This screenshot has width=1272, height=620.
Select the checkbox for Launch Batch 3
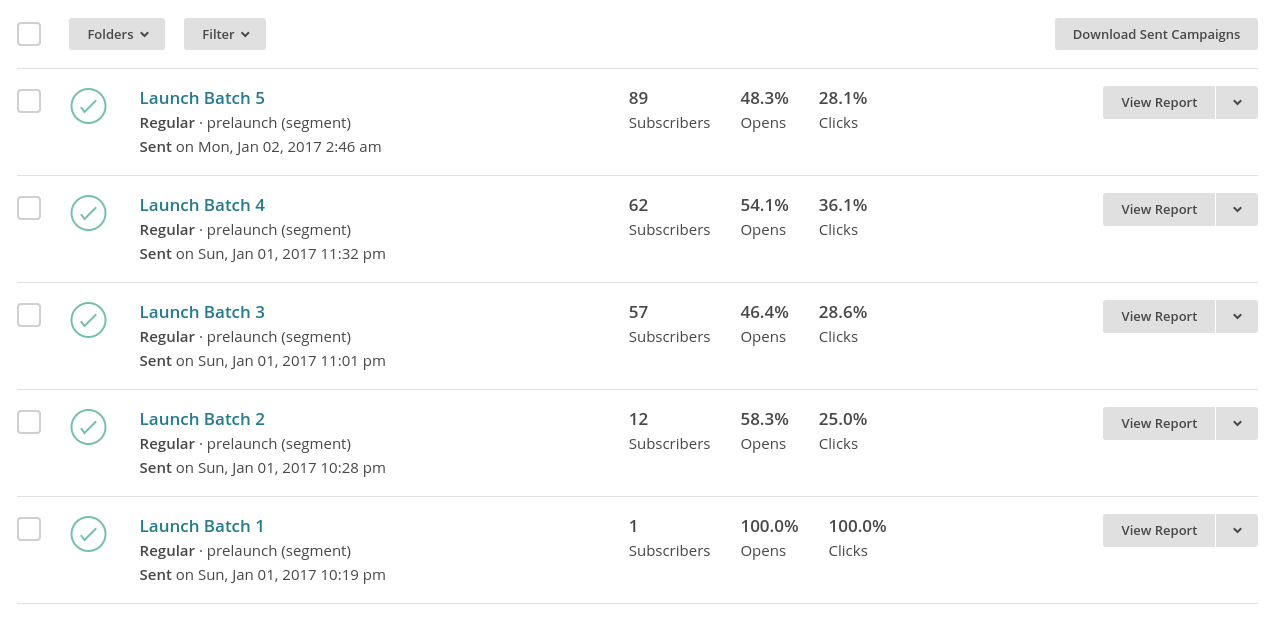point(29,314)
